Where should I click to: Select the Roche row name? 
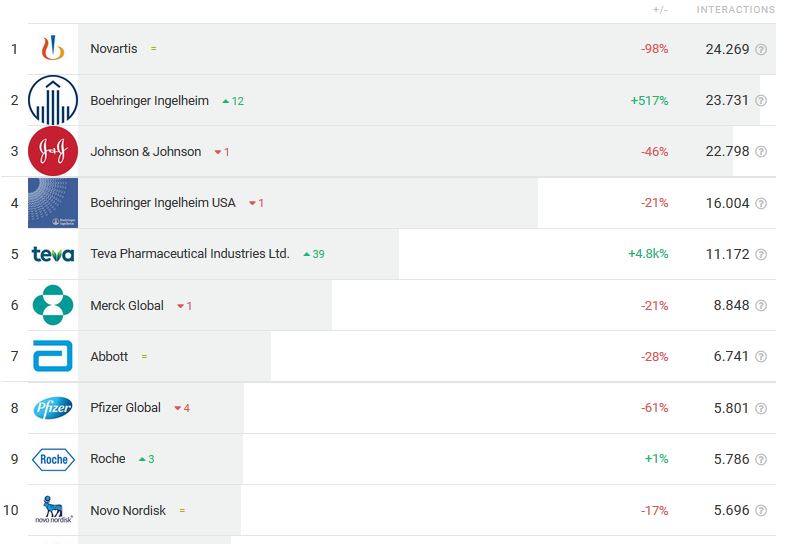(x=108, y=459)
